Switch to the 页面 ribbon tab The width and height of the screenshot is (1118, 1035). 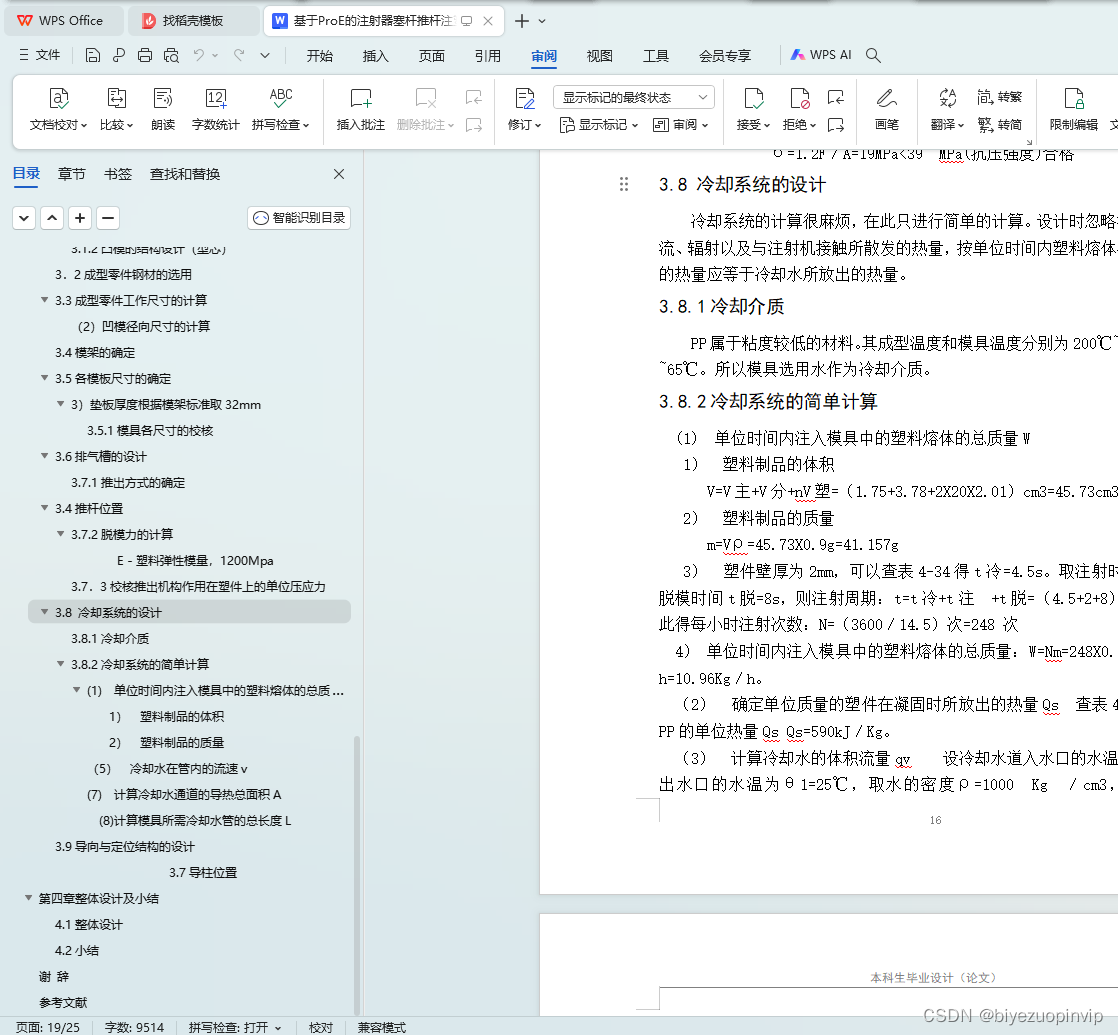431,56
